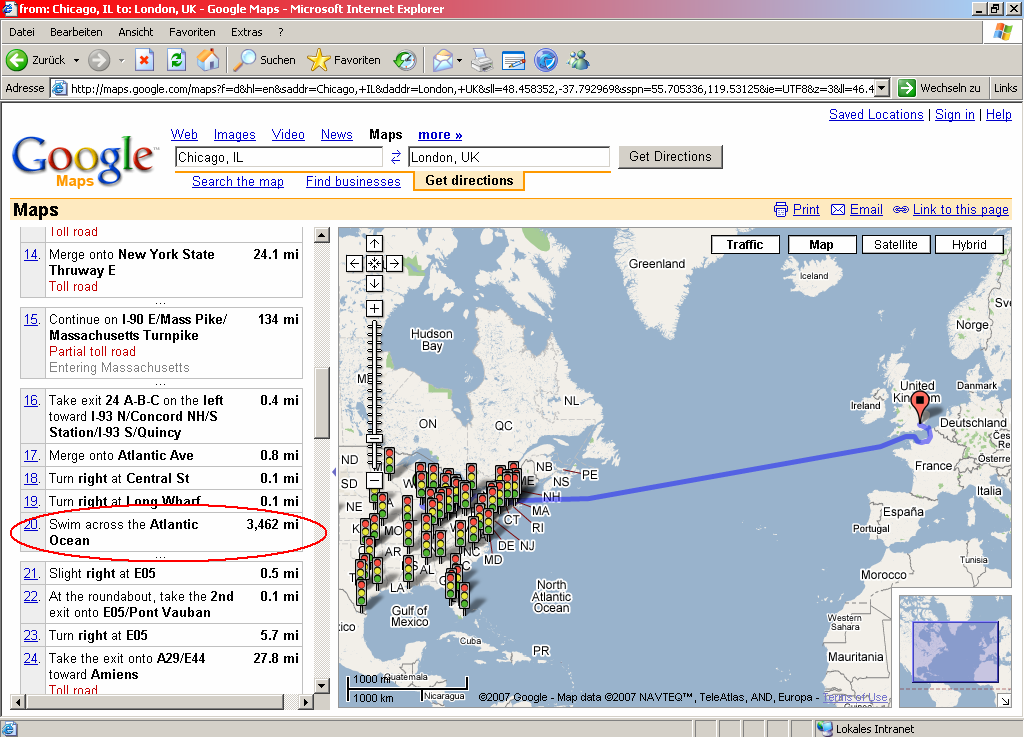Switch to Map view

pyautogui.click(x=822, y=245)
